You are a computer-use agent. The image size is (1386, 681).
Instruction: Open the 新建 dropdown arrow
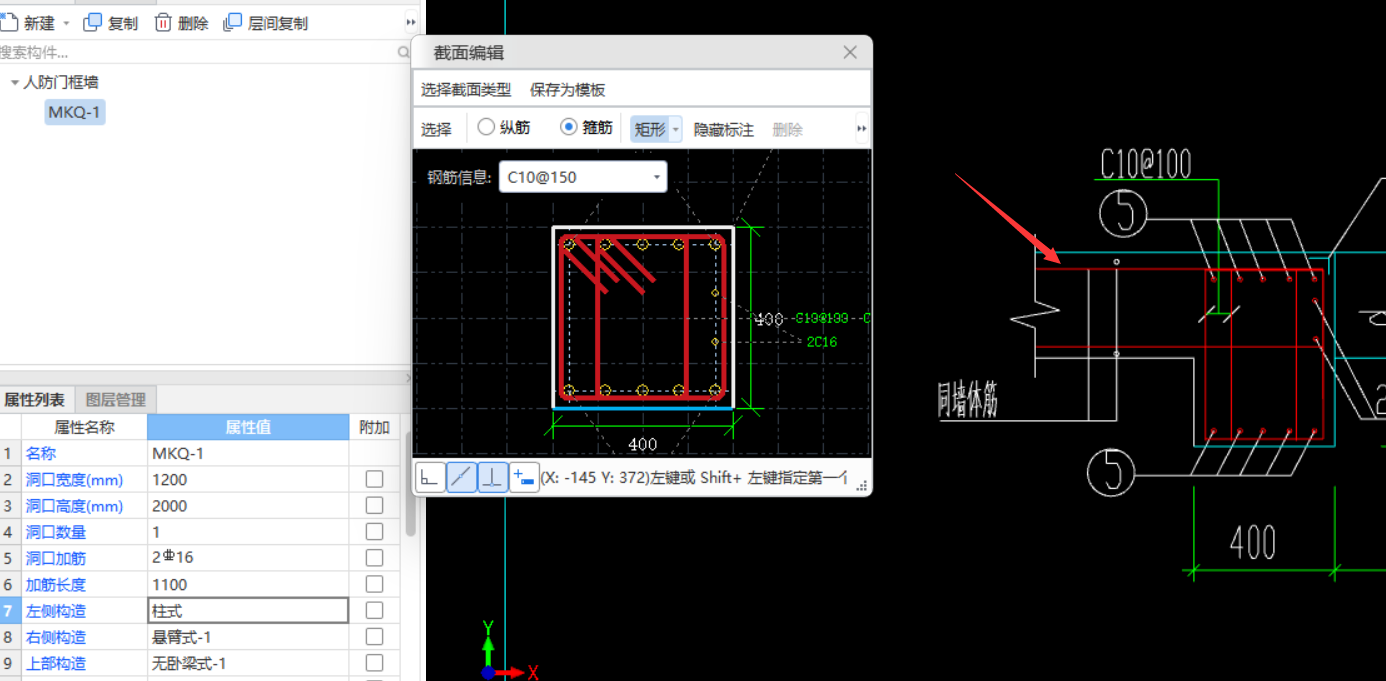click(67, 23)
